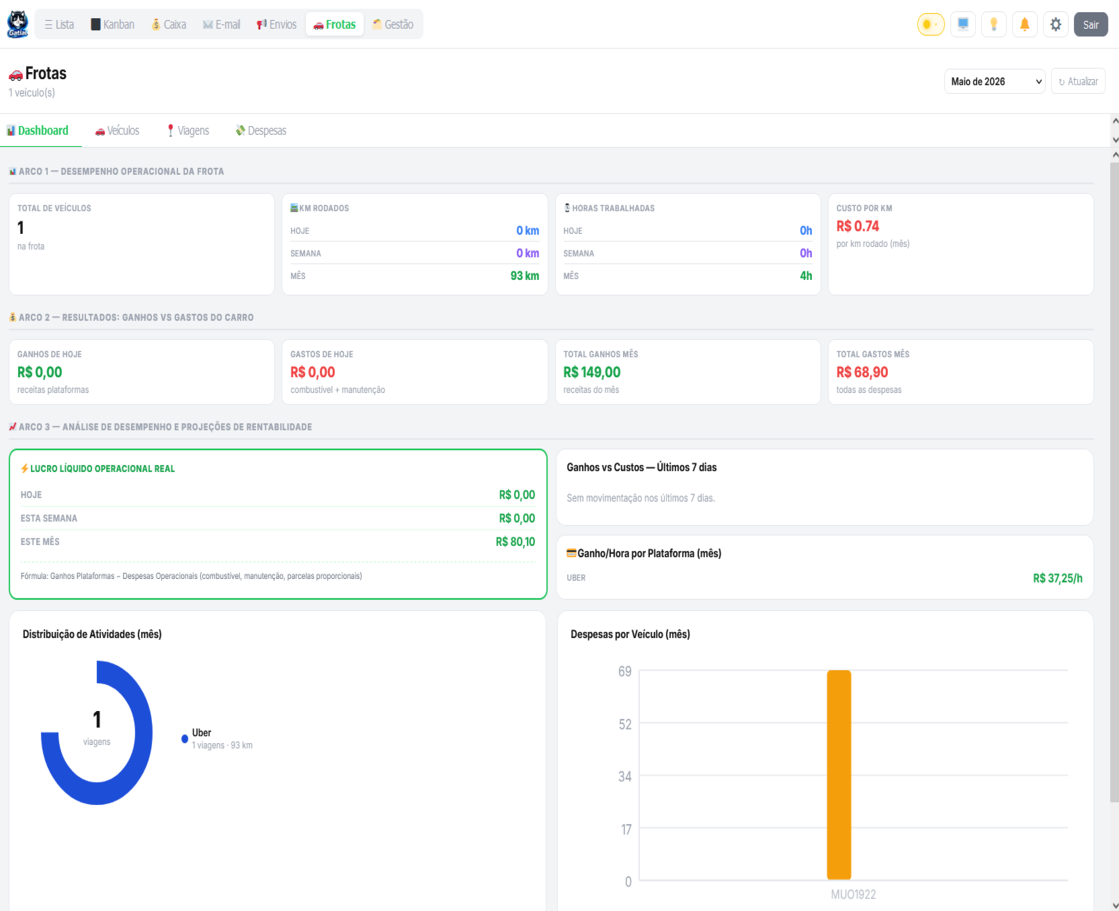
Task: Switch to the Viagens tab
Action: 188,131
